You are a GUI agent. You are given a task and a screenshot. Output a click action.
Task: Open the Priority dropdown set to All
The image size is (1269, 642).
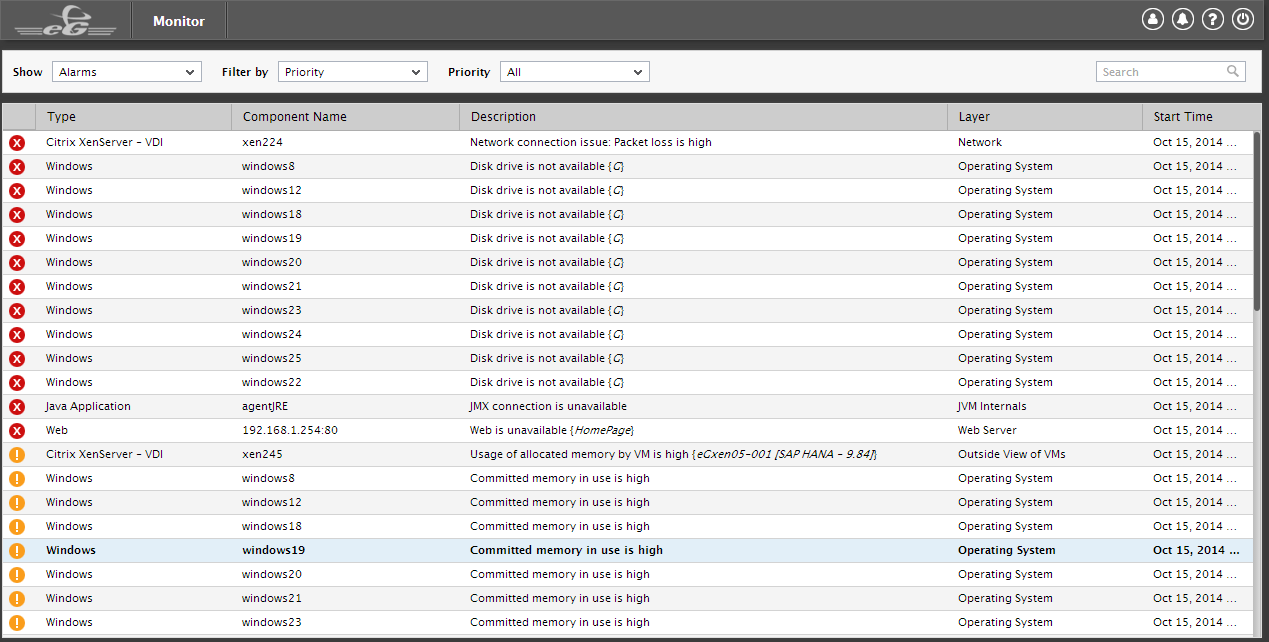point(575,72)
